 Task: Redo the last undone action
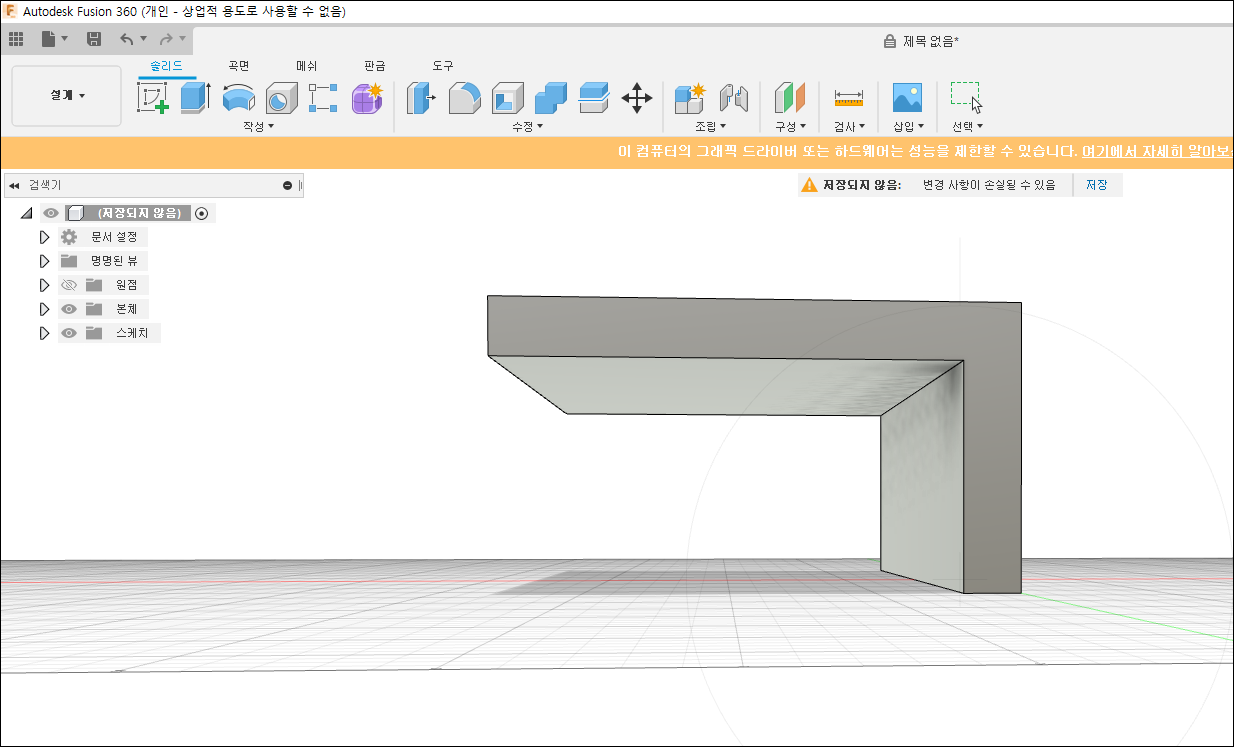tap(166, 40)
